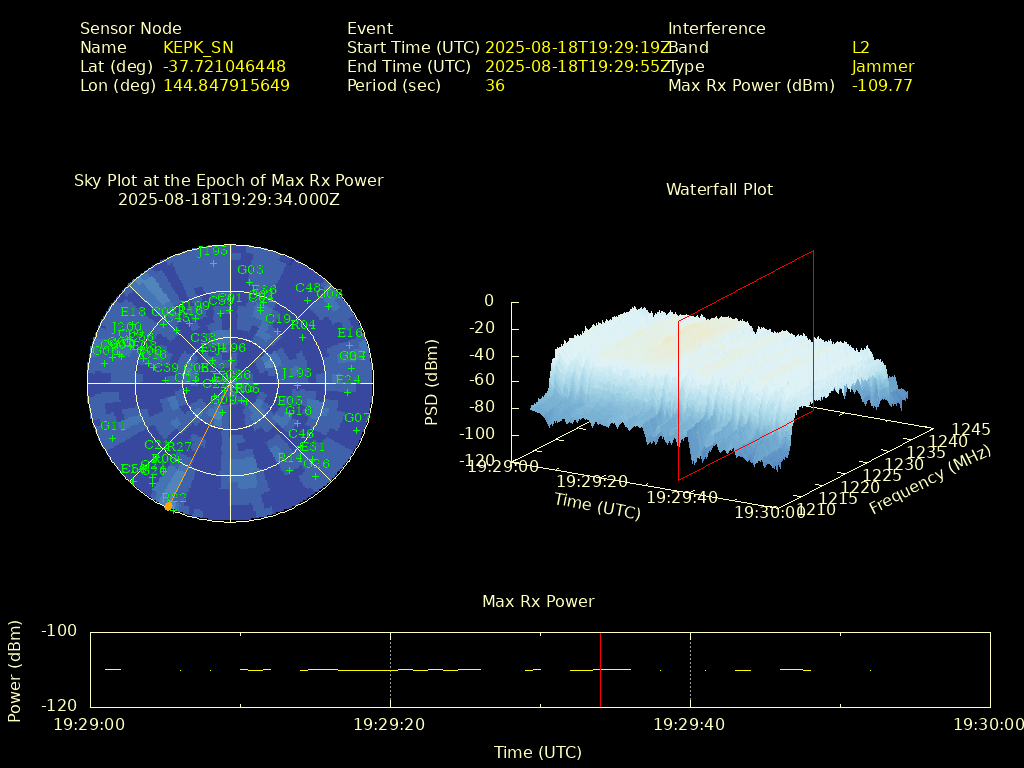
Task: Click the R04 satellite marker
Action: tap(302, 337)
